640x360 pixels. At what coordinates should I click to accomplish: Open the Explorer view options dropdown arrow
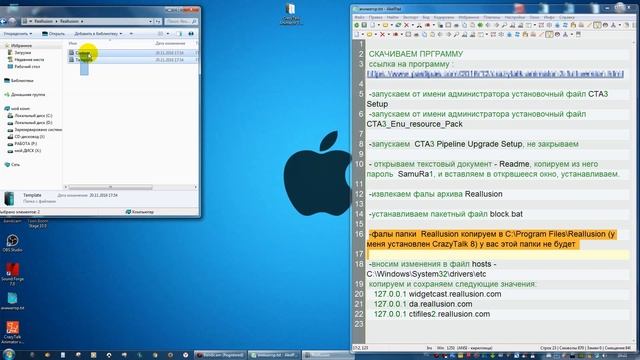tap(168, 33)
